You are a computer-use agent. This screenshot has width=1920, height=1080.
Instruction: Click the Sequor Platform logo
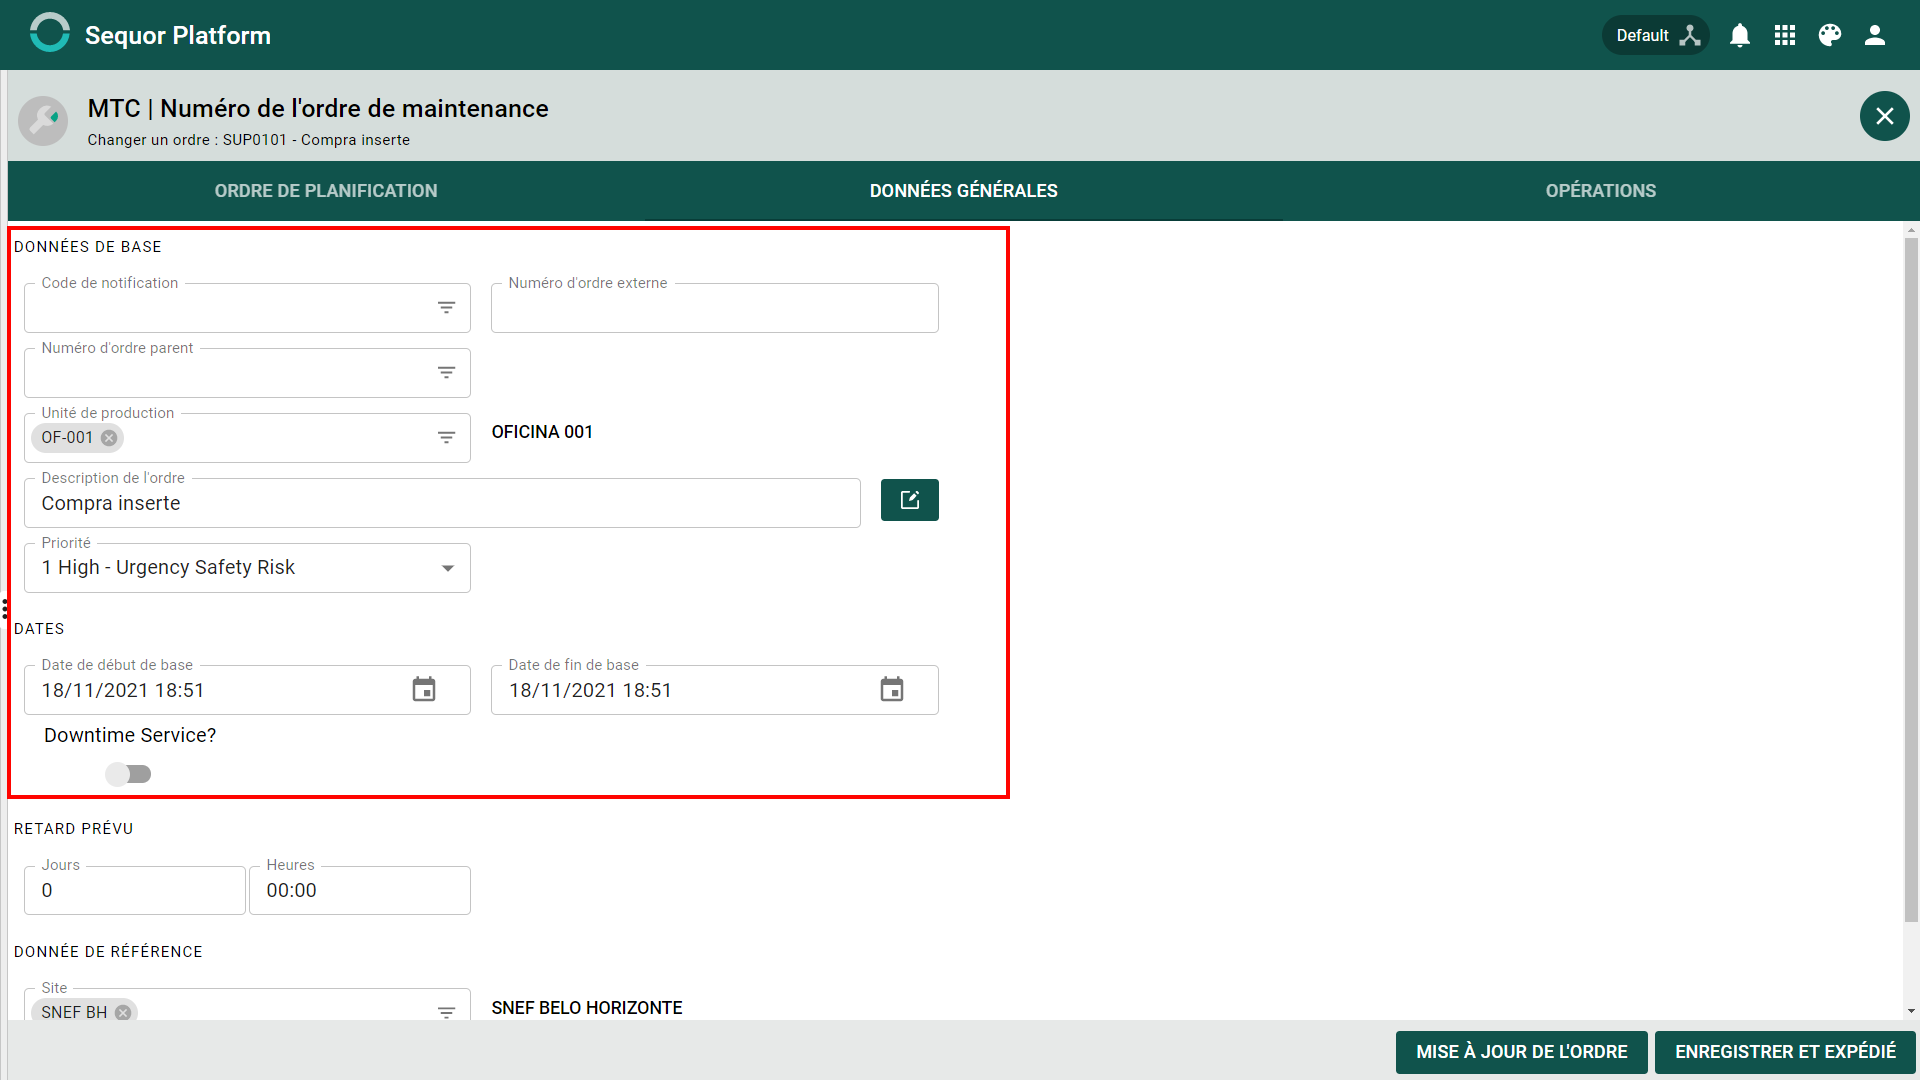click(49, 33)
